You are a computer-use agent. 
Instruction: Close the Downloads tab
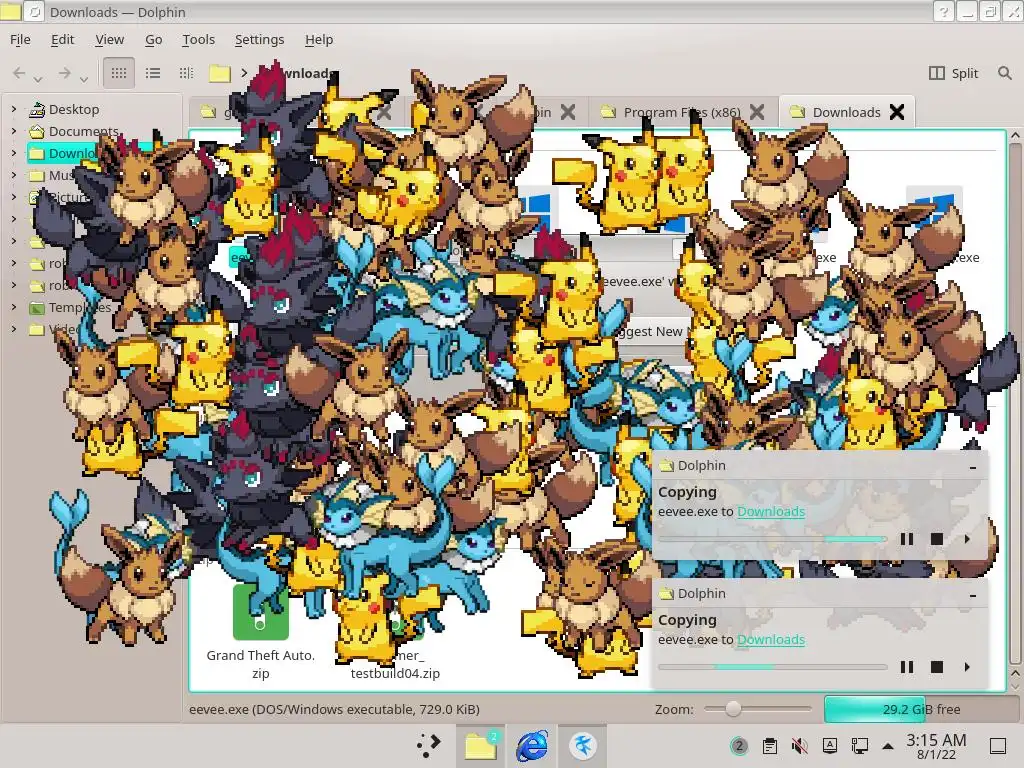click(897, 112)
